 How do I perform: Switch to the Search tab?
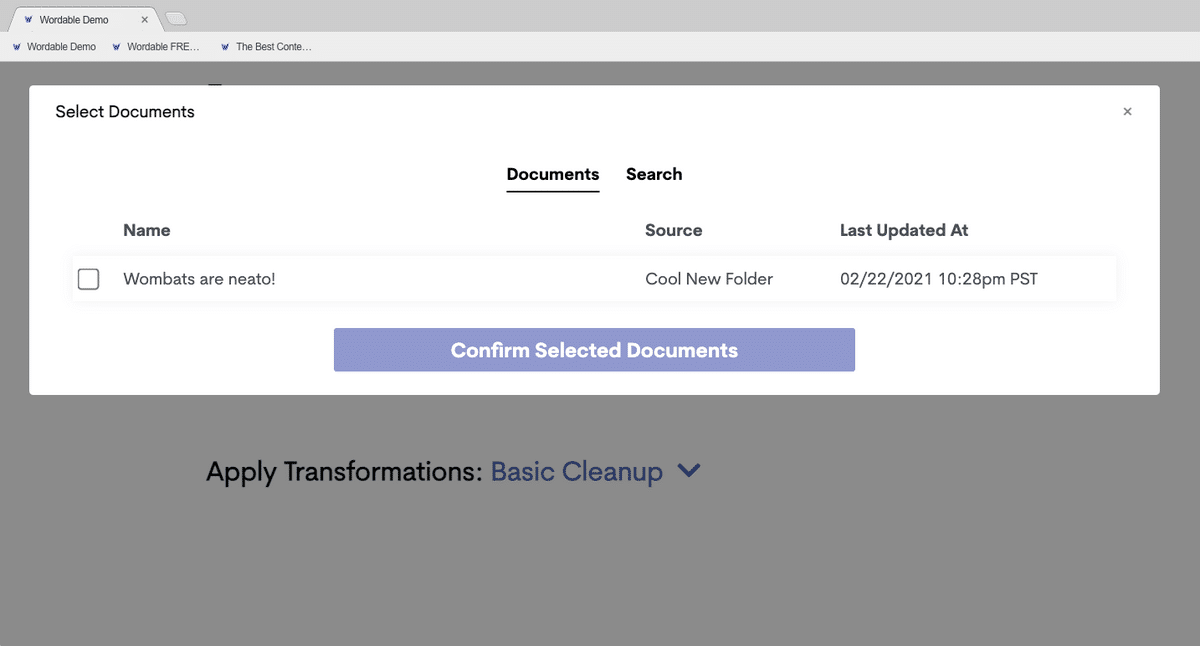tap(654, 174)
